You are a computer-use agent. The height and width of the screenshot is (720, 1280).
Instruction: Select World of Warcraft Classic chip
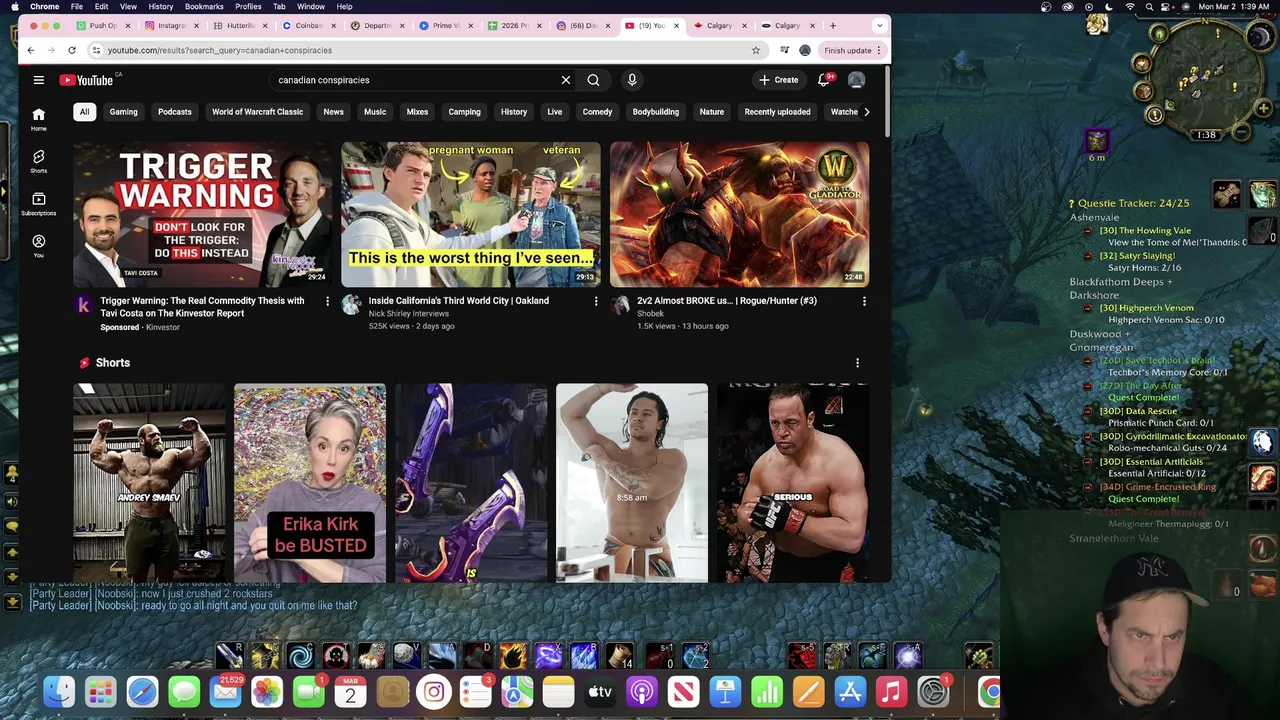[x=257, y=112]
